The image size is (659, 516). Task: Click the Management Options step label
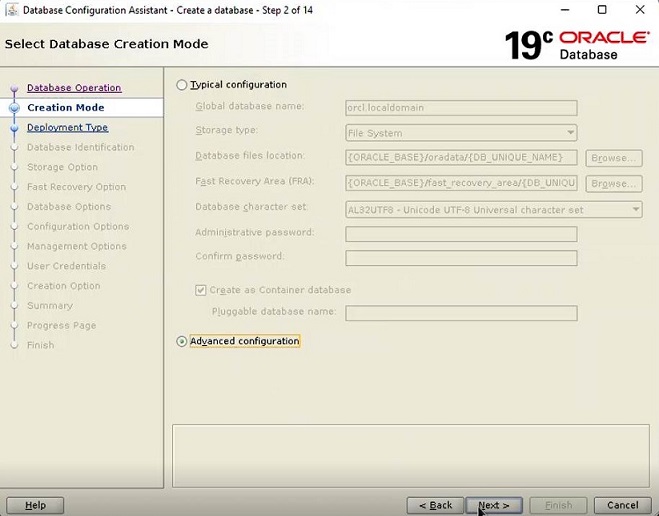(76, 246)
